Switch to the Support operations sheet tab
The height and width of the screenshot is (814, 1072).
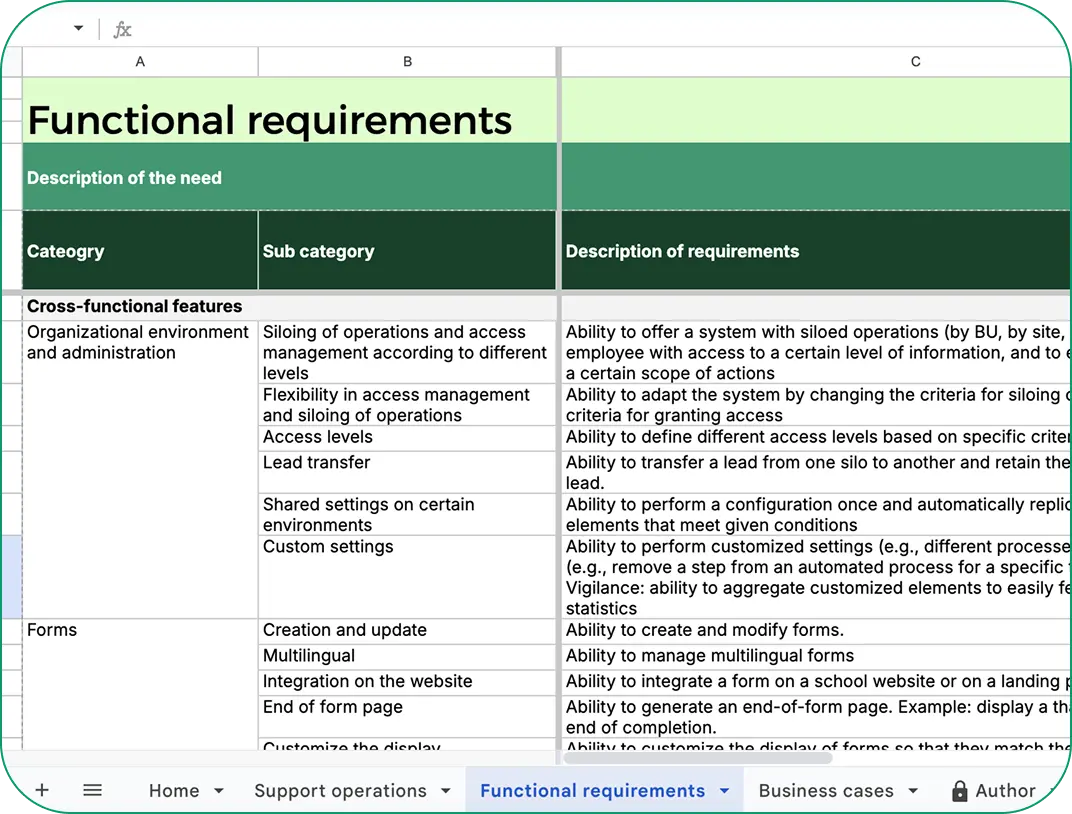click(x=340, y=791)
